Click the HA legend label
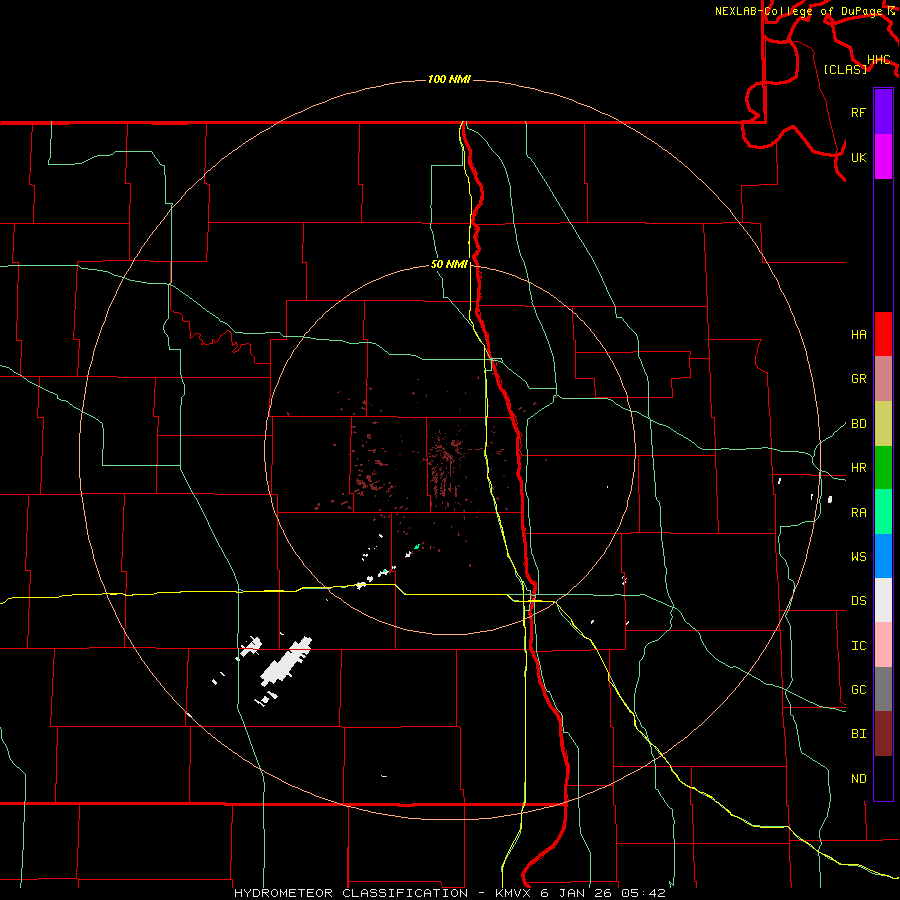 (x=858, y=334)
